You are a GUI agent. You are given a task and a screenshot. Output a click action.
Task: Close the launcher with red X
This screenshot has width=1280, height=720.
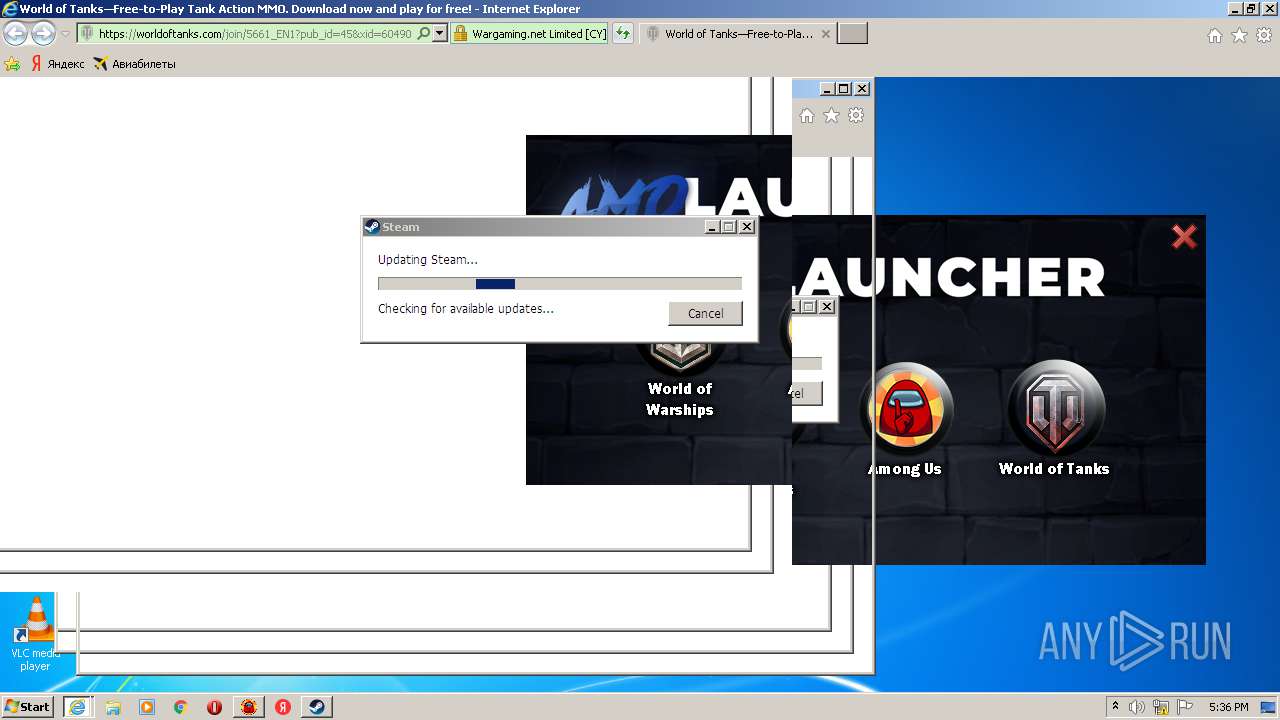(1184, 237)
